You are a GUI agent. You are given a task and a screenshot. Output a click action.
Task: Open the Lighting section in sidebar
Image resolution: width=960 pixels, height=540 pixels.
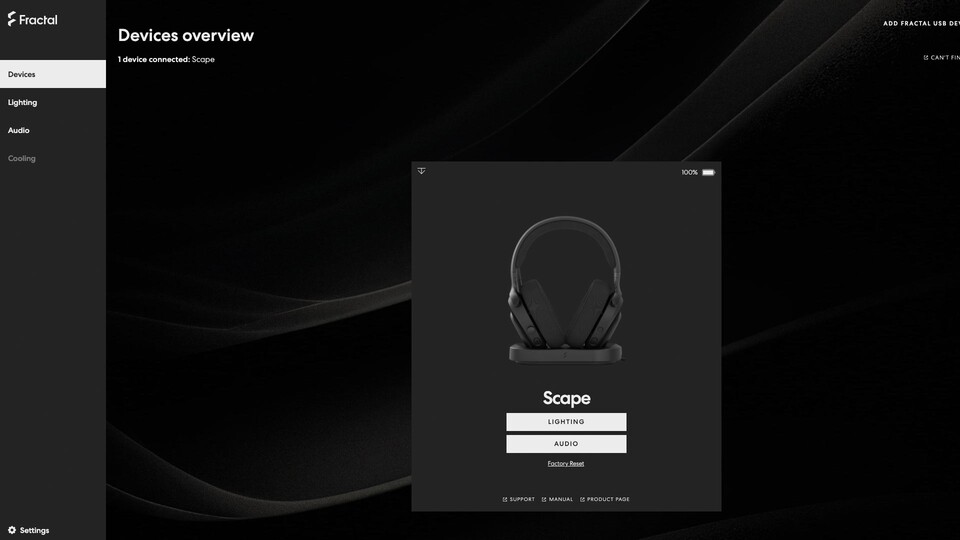[53, 102]
